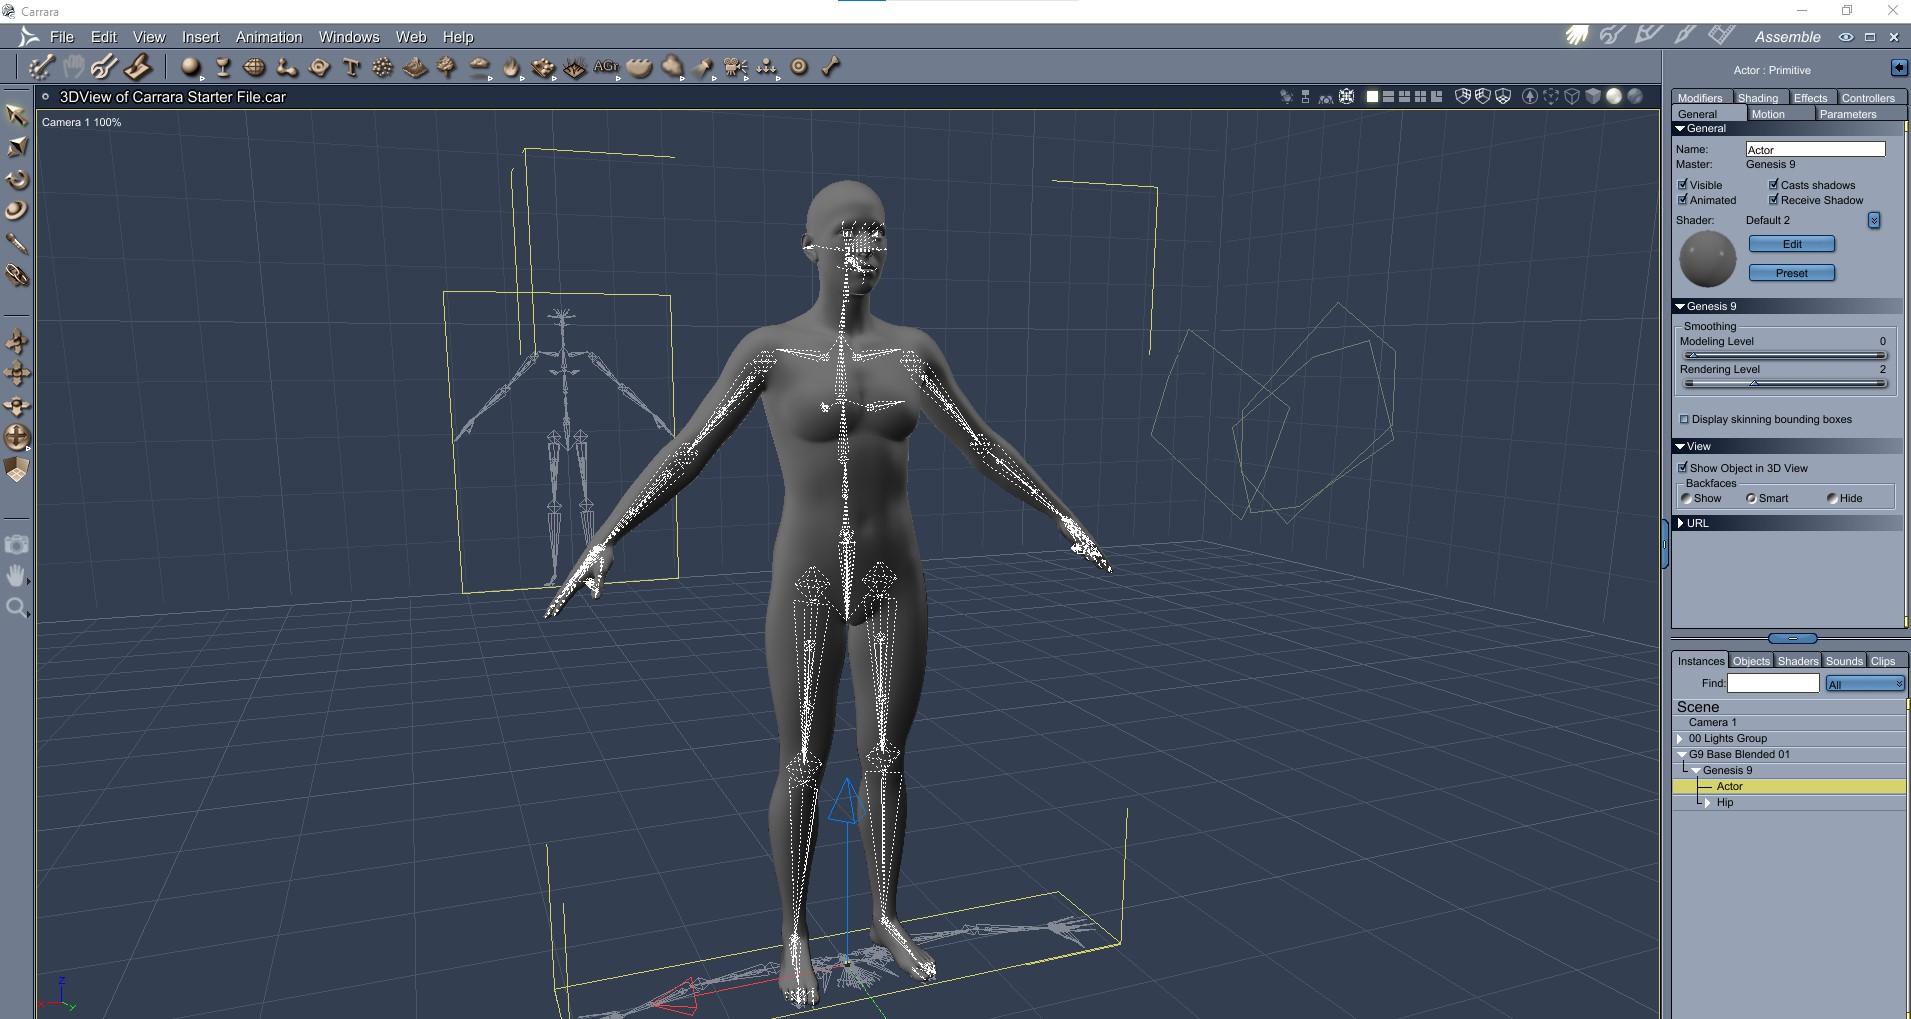Select the magnifier zoom tool
Image resolution: width=1911 pixels, height=1019 pixels.
(17, 608)
